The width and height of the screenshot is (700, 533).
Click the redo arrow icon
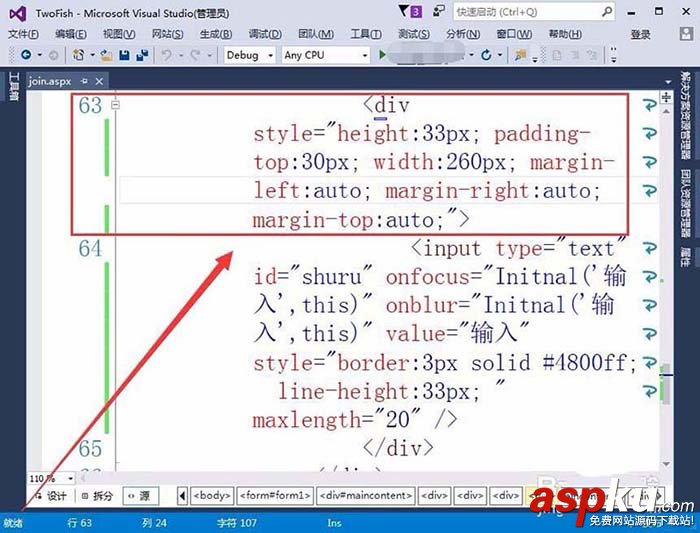(x=195, y=55)
